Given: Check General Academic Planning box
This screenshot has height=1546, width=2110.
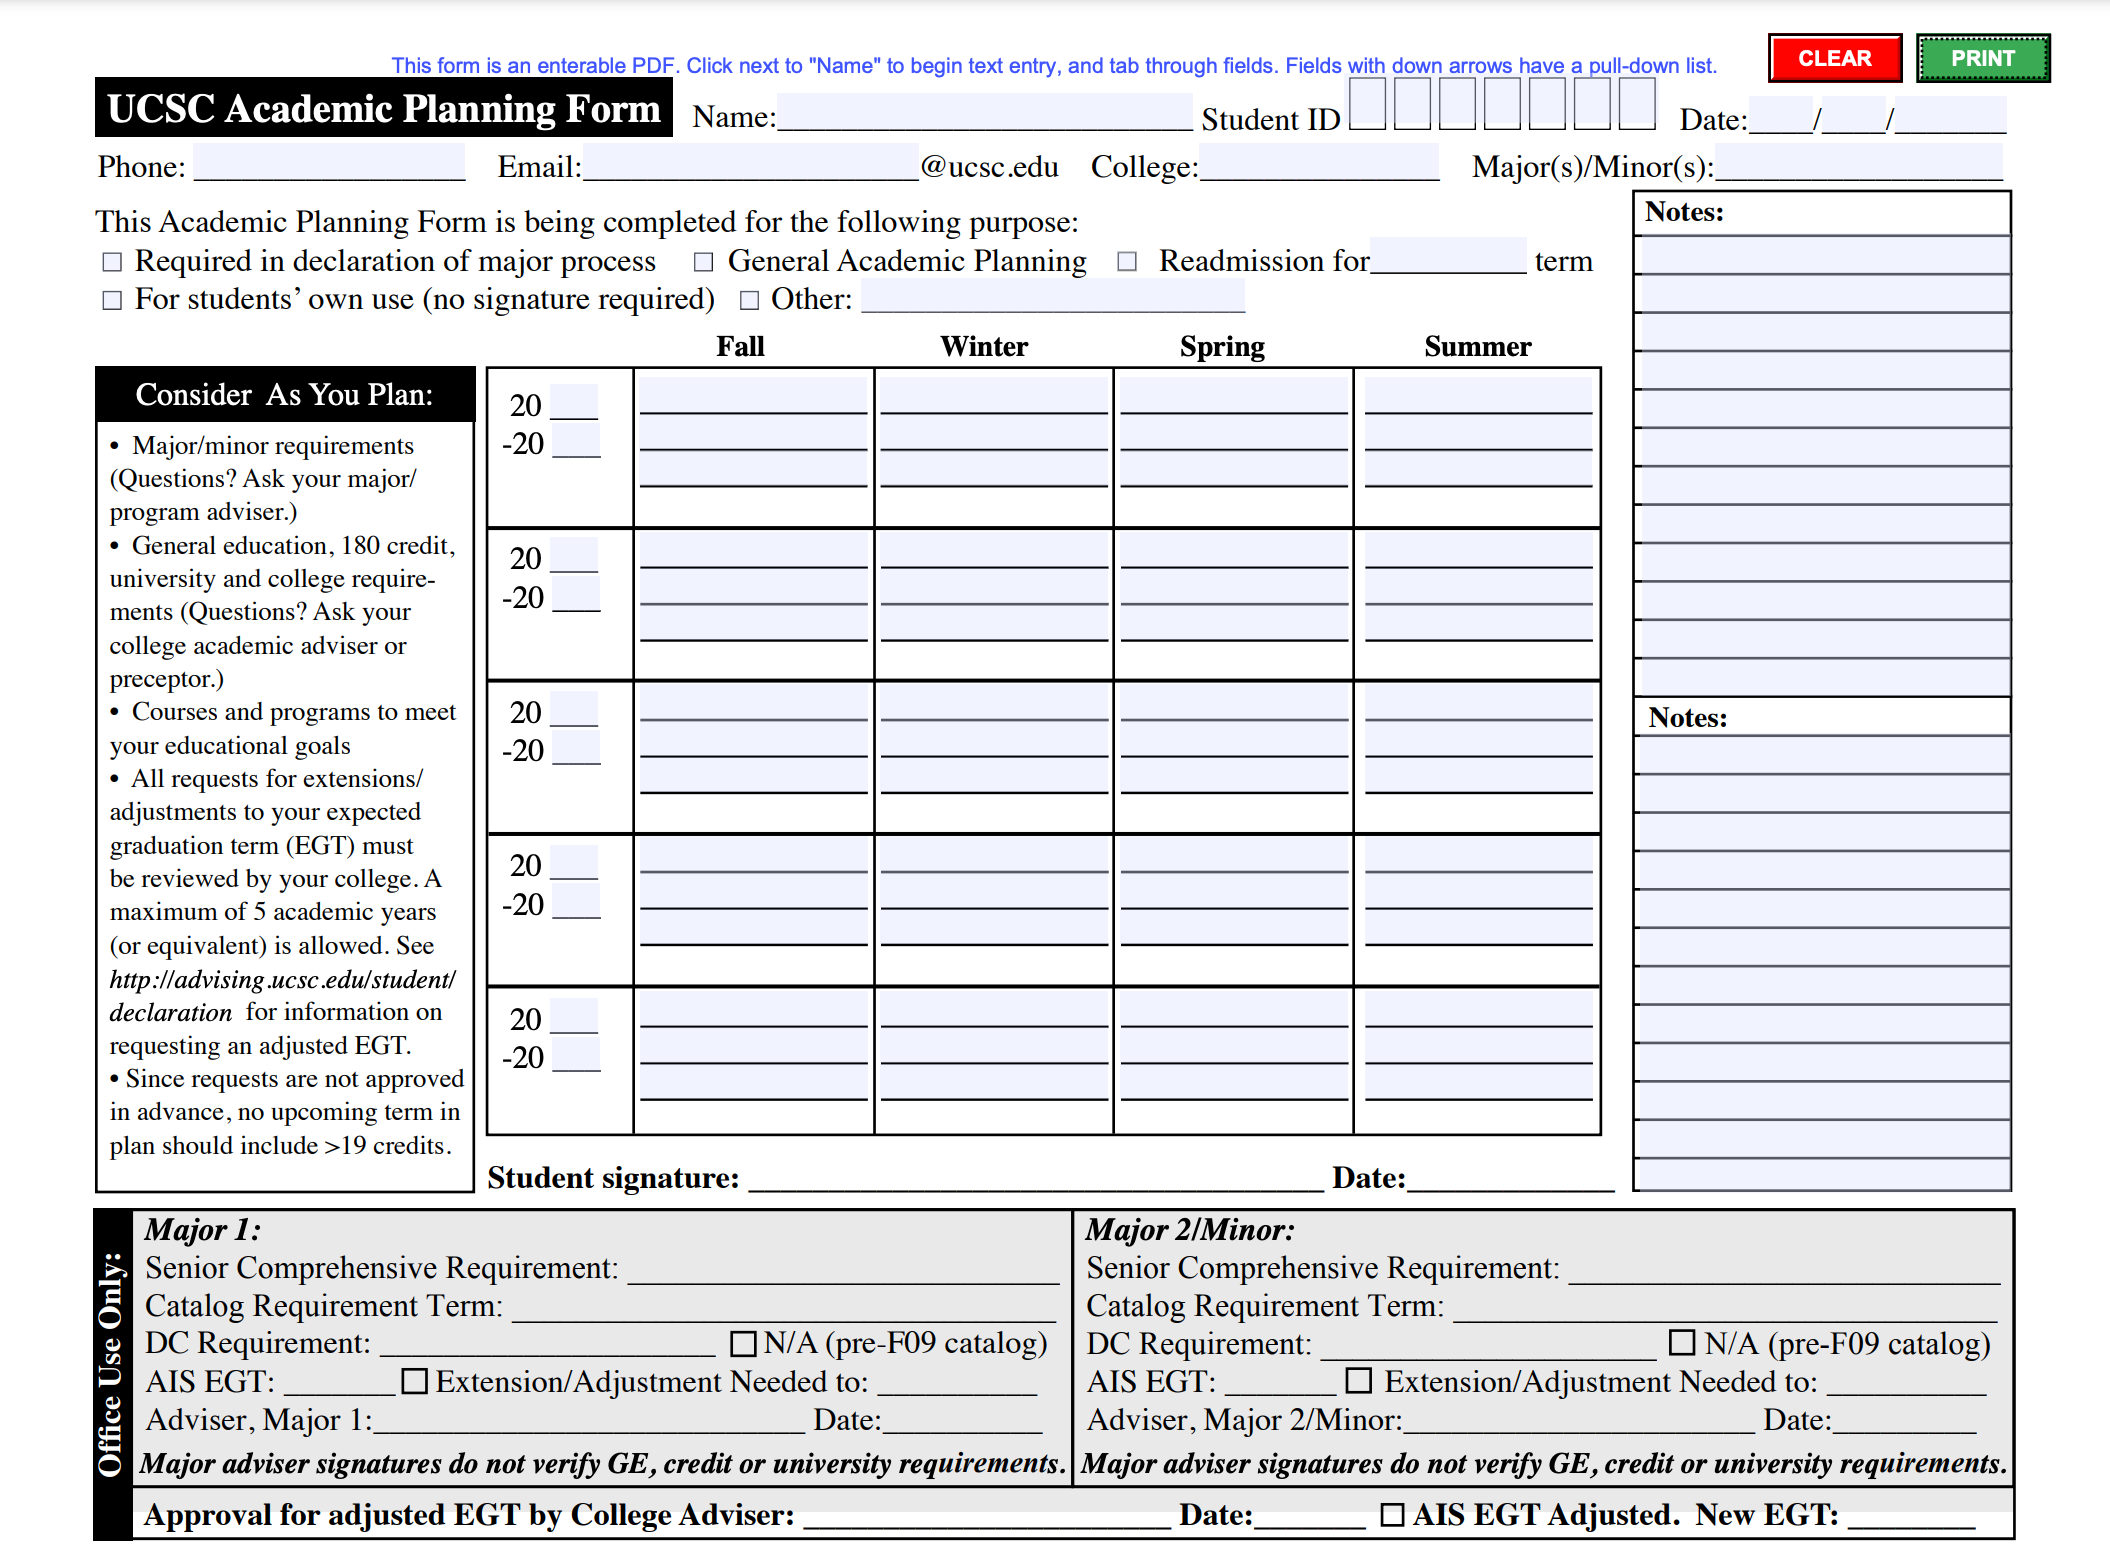Looking at the screenshot, I should click(x=704, y=262).
